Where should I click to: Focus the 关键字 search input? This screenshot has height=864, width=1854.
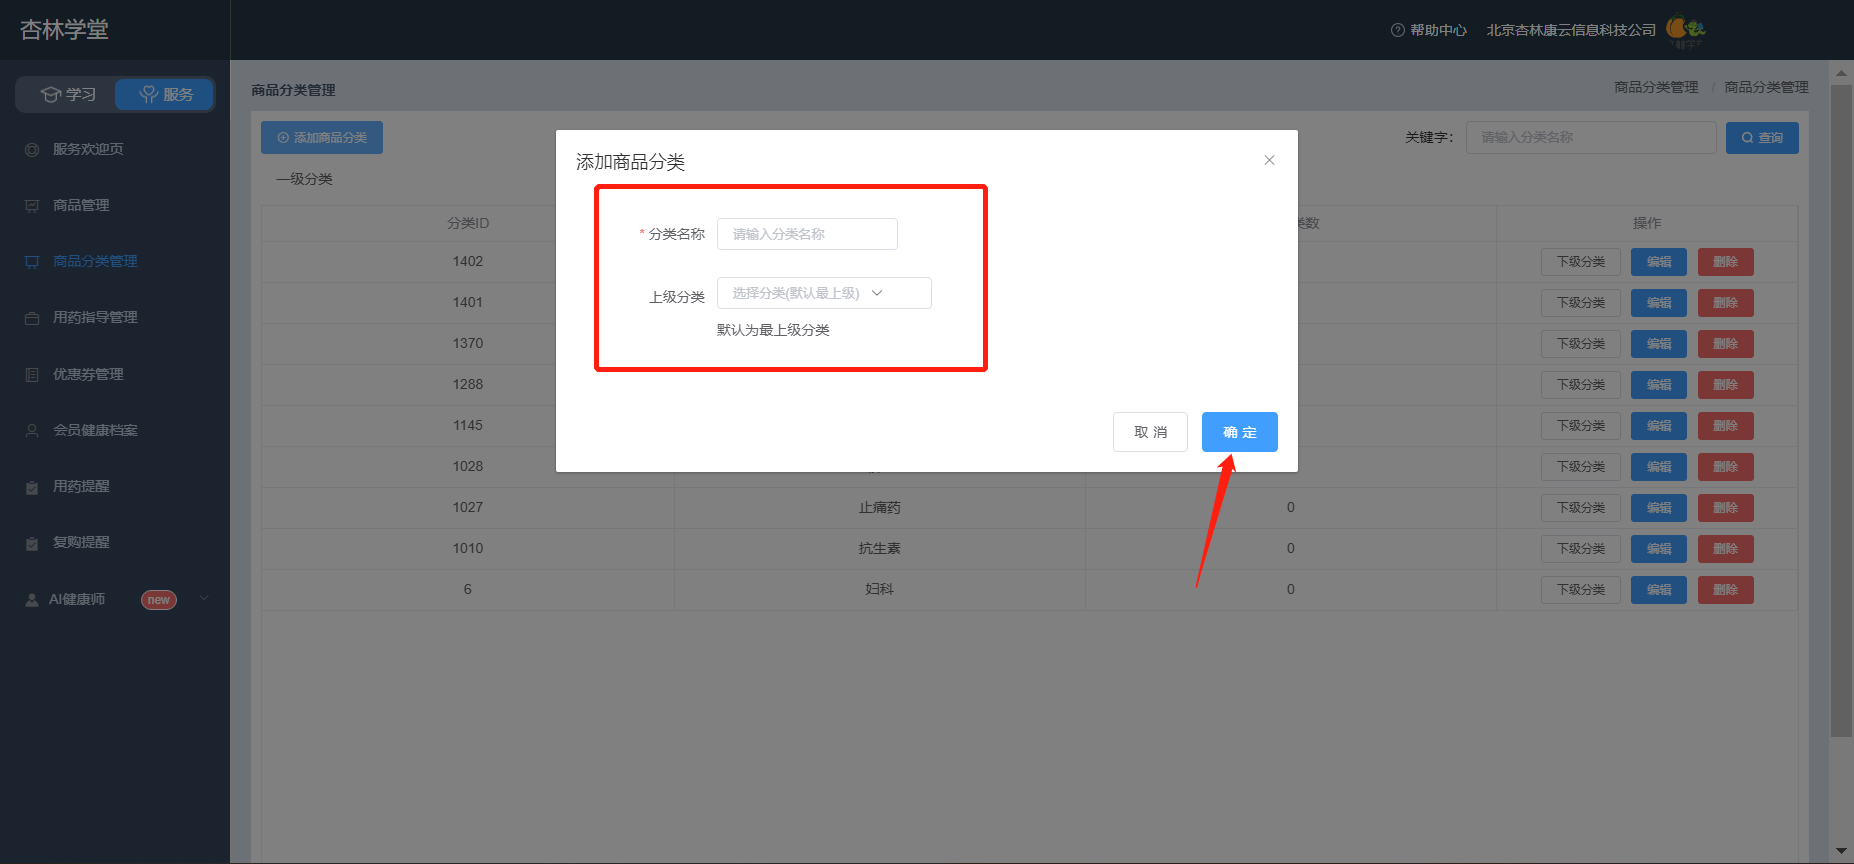point(1591,138)
